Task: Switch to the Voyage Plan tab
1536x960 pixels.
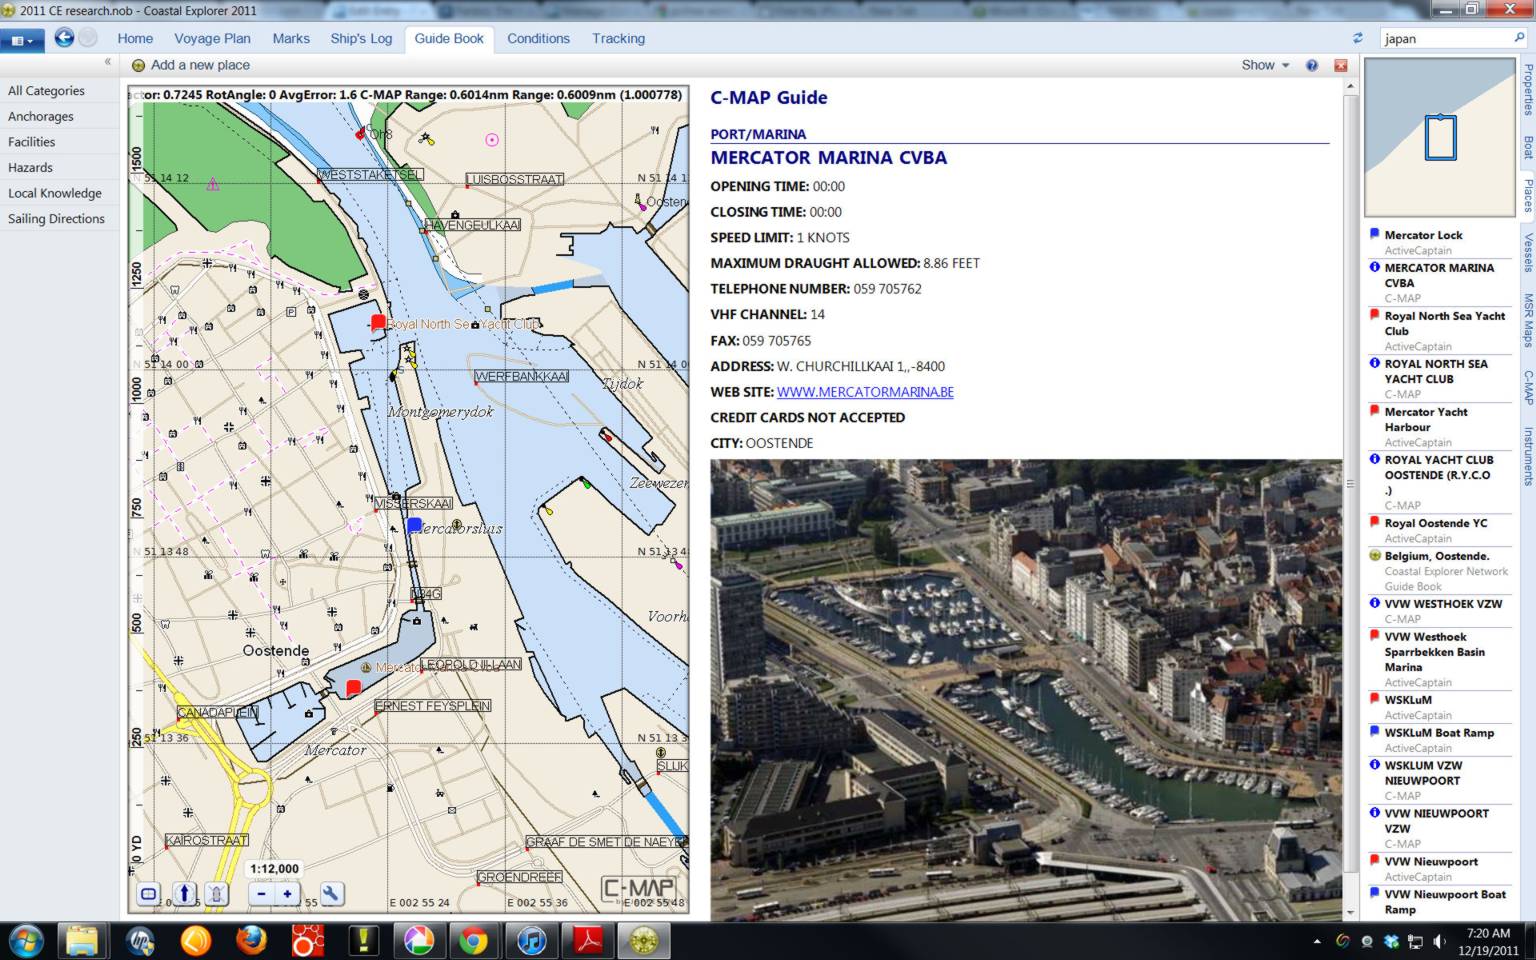Action: point(212,38)
